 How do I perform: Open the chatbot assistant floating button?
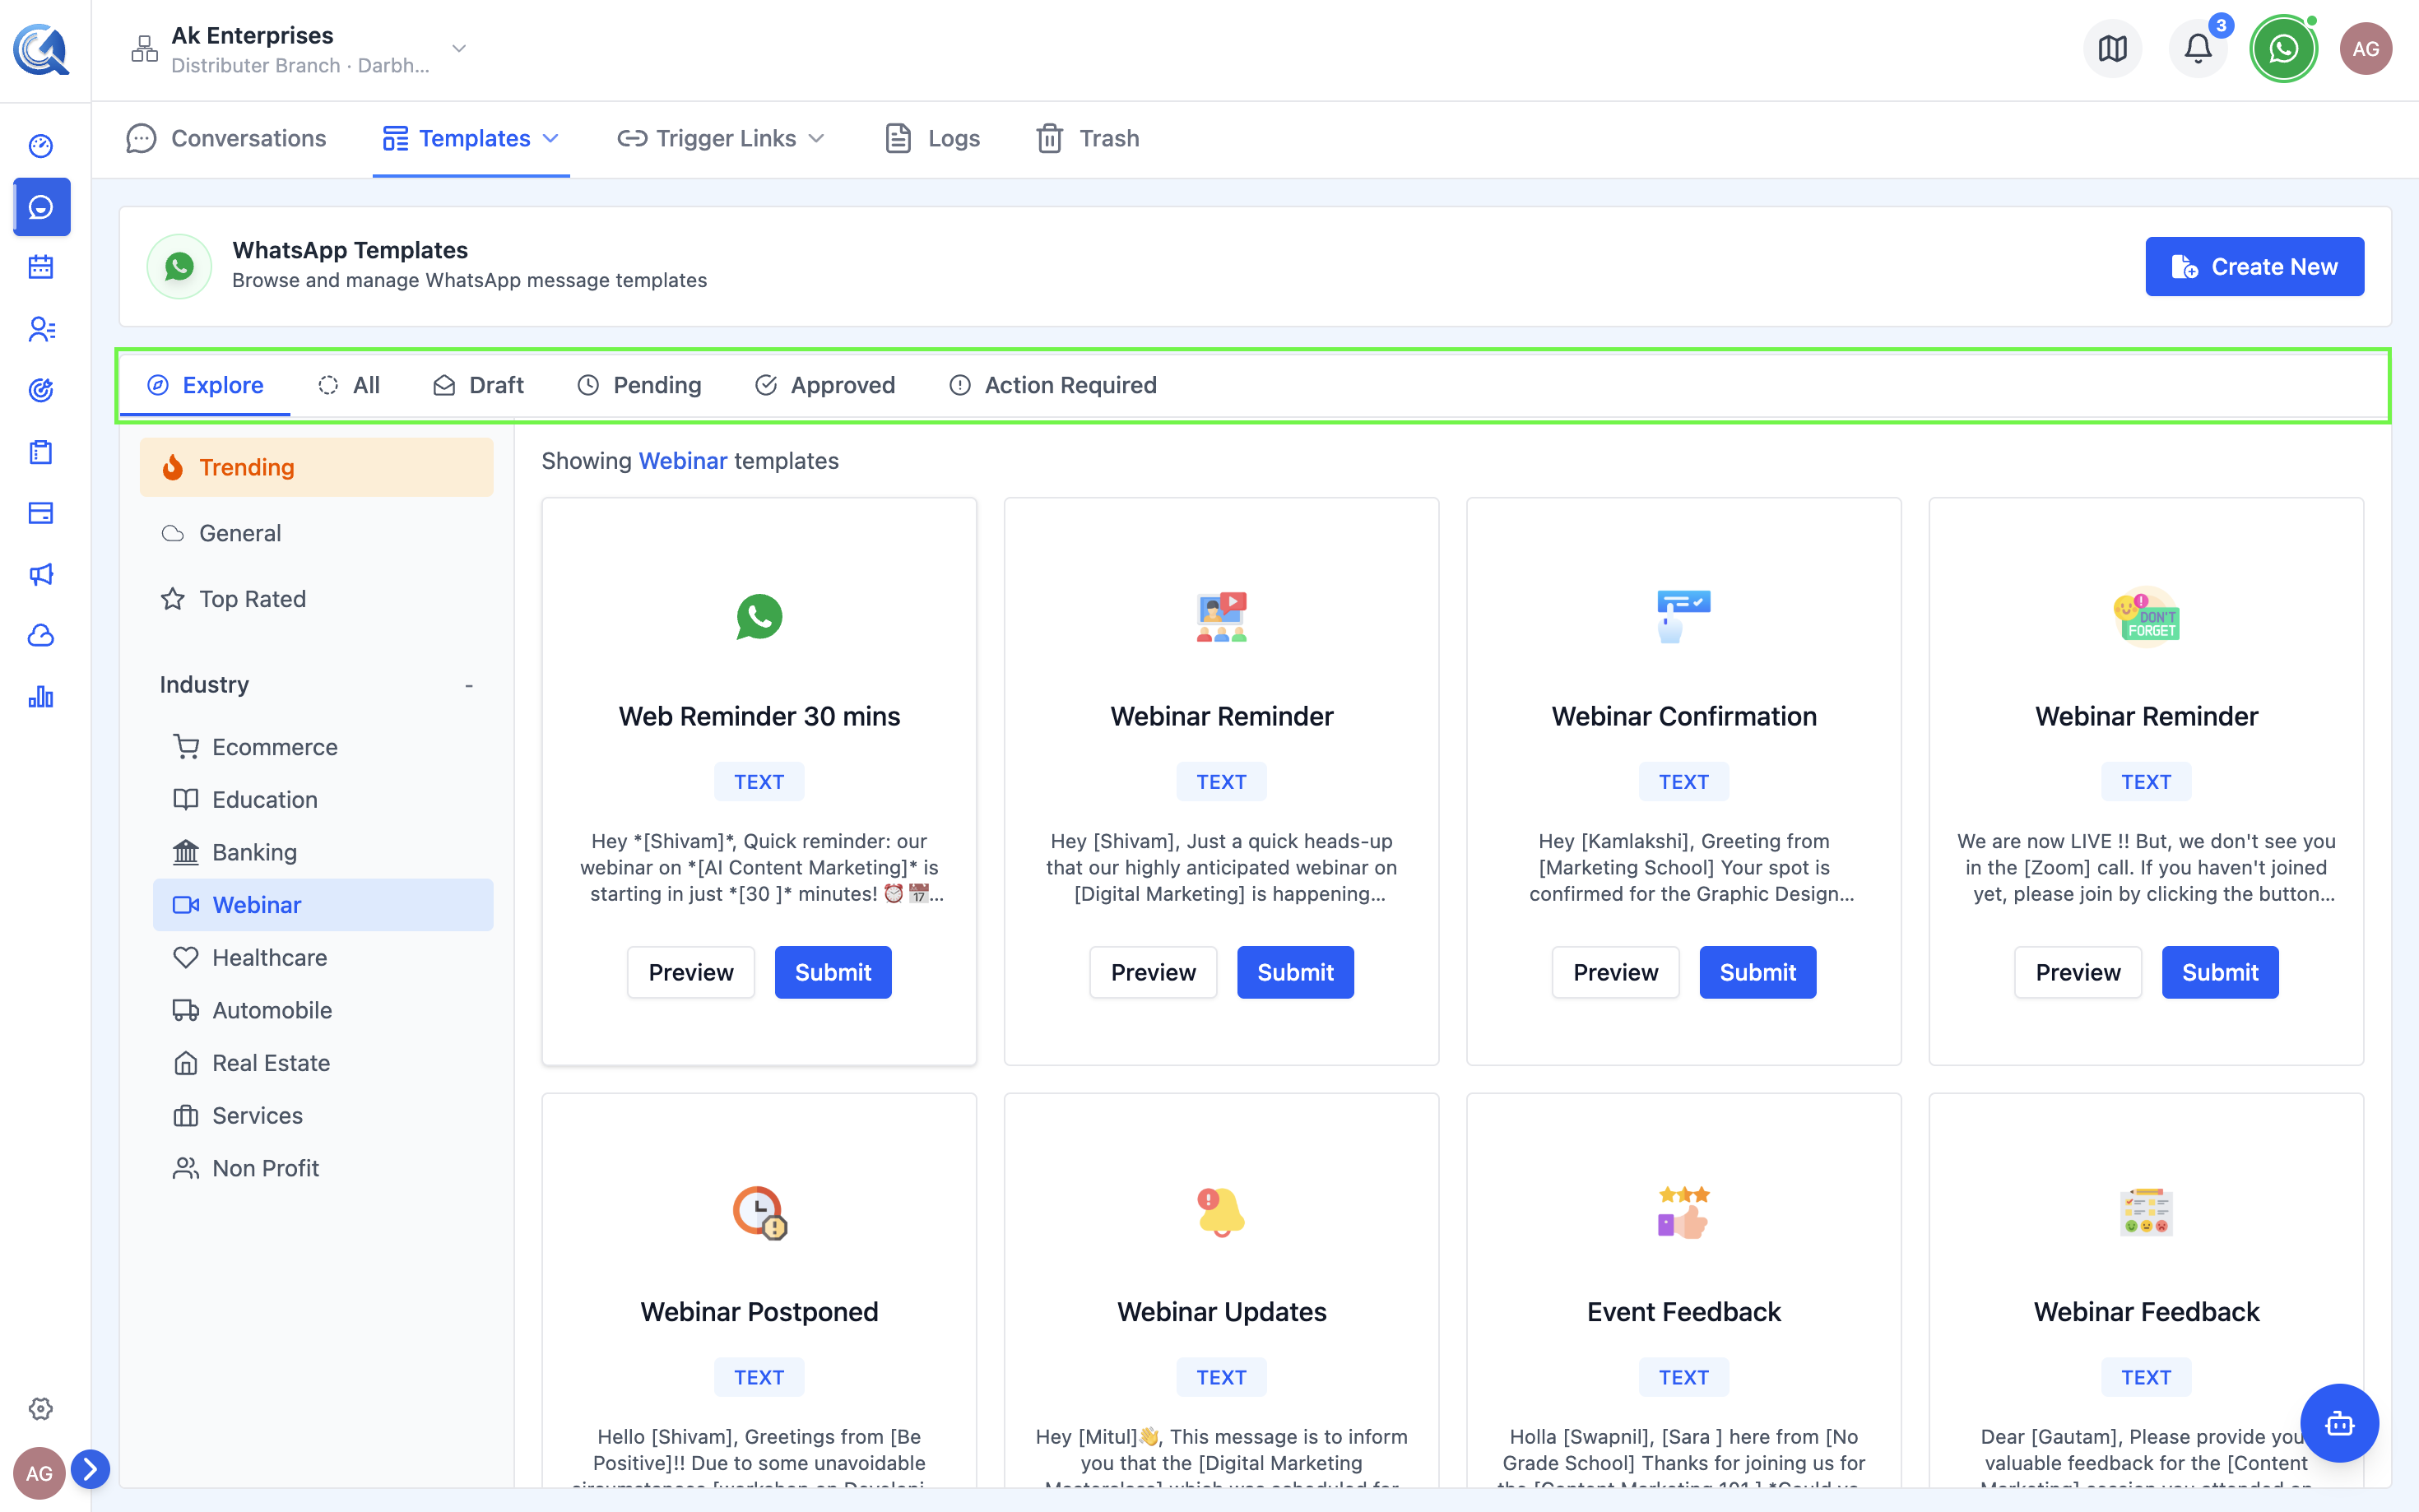pos(2339,1423)
